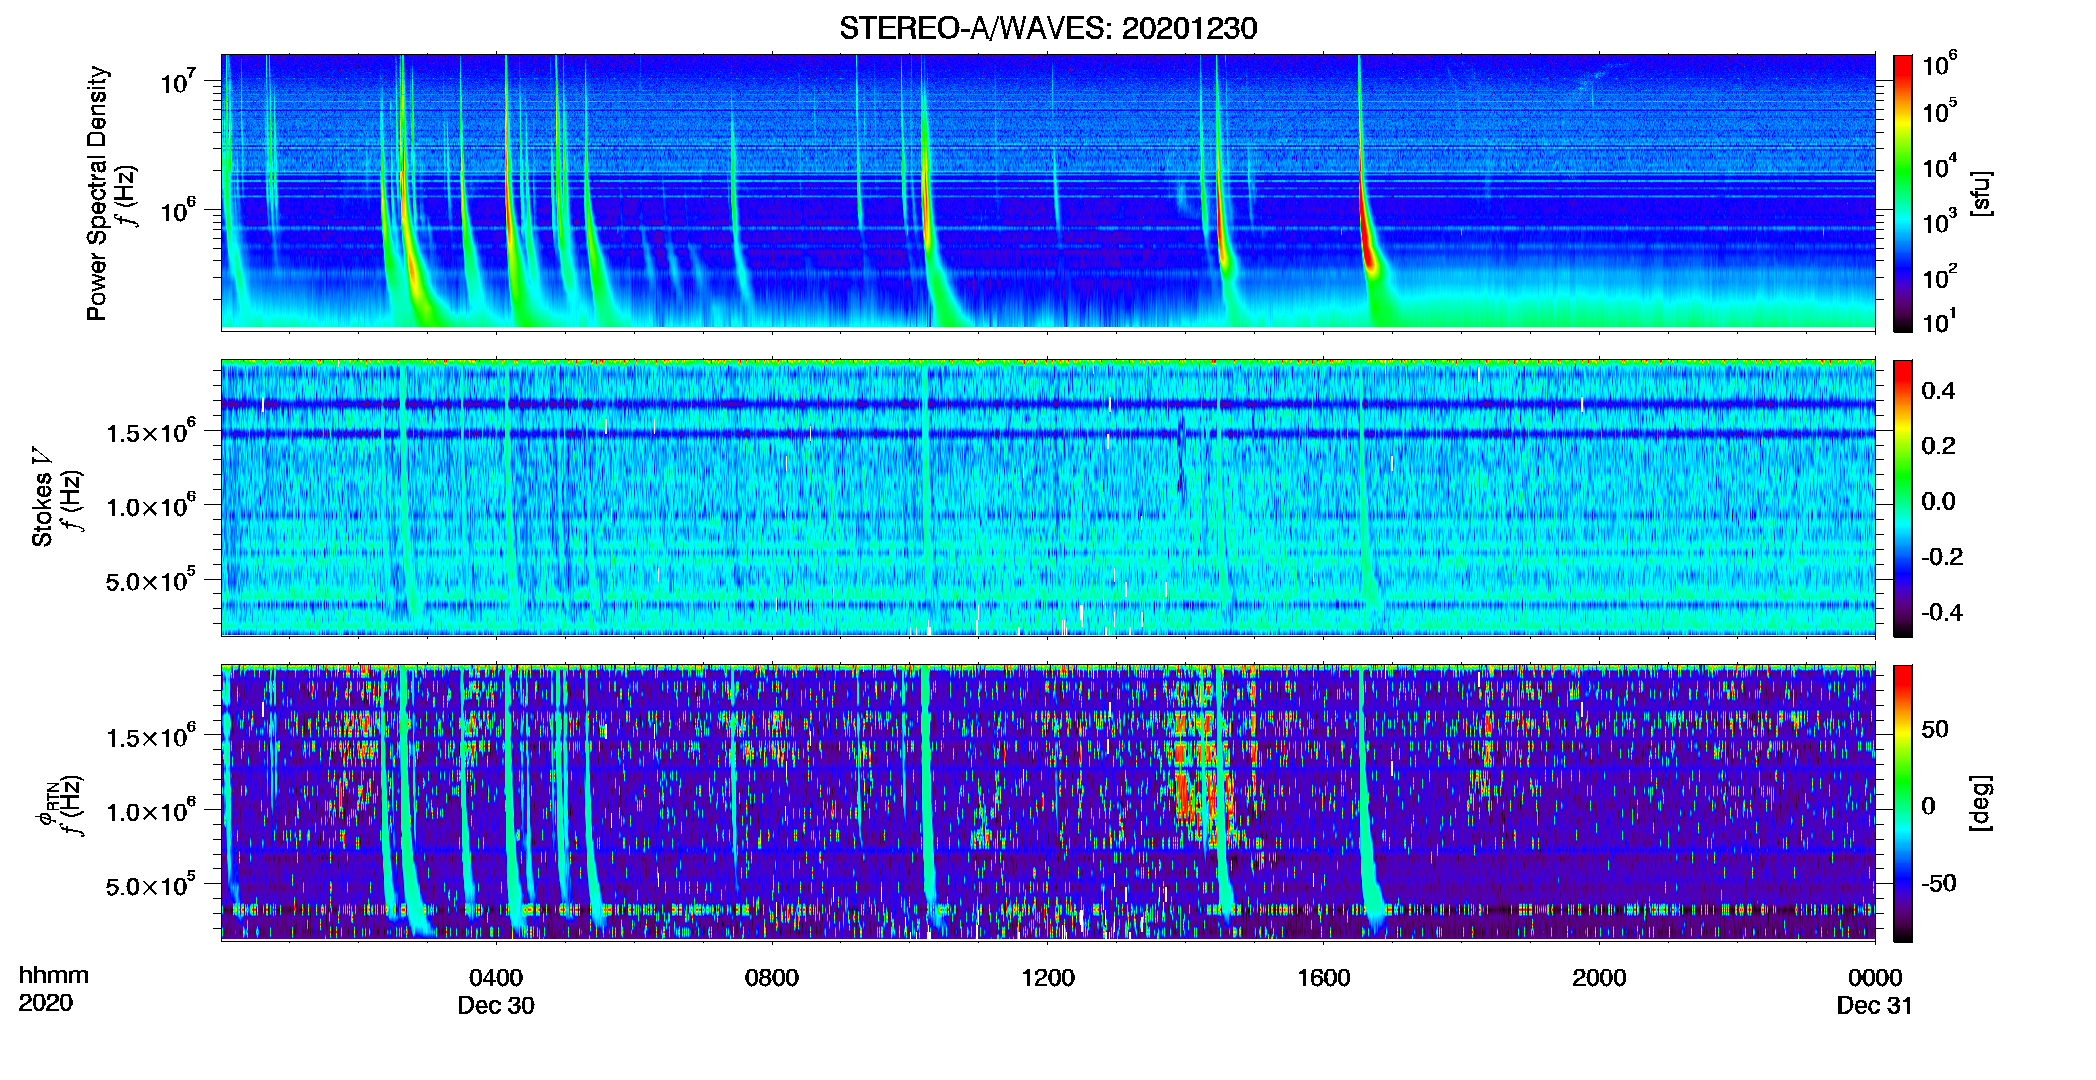Click the 2000 time axis label
This screenshot has height=1080, width=2096.
pyautogui.click(x=1599, y=977)
